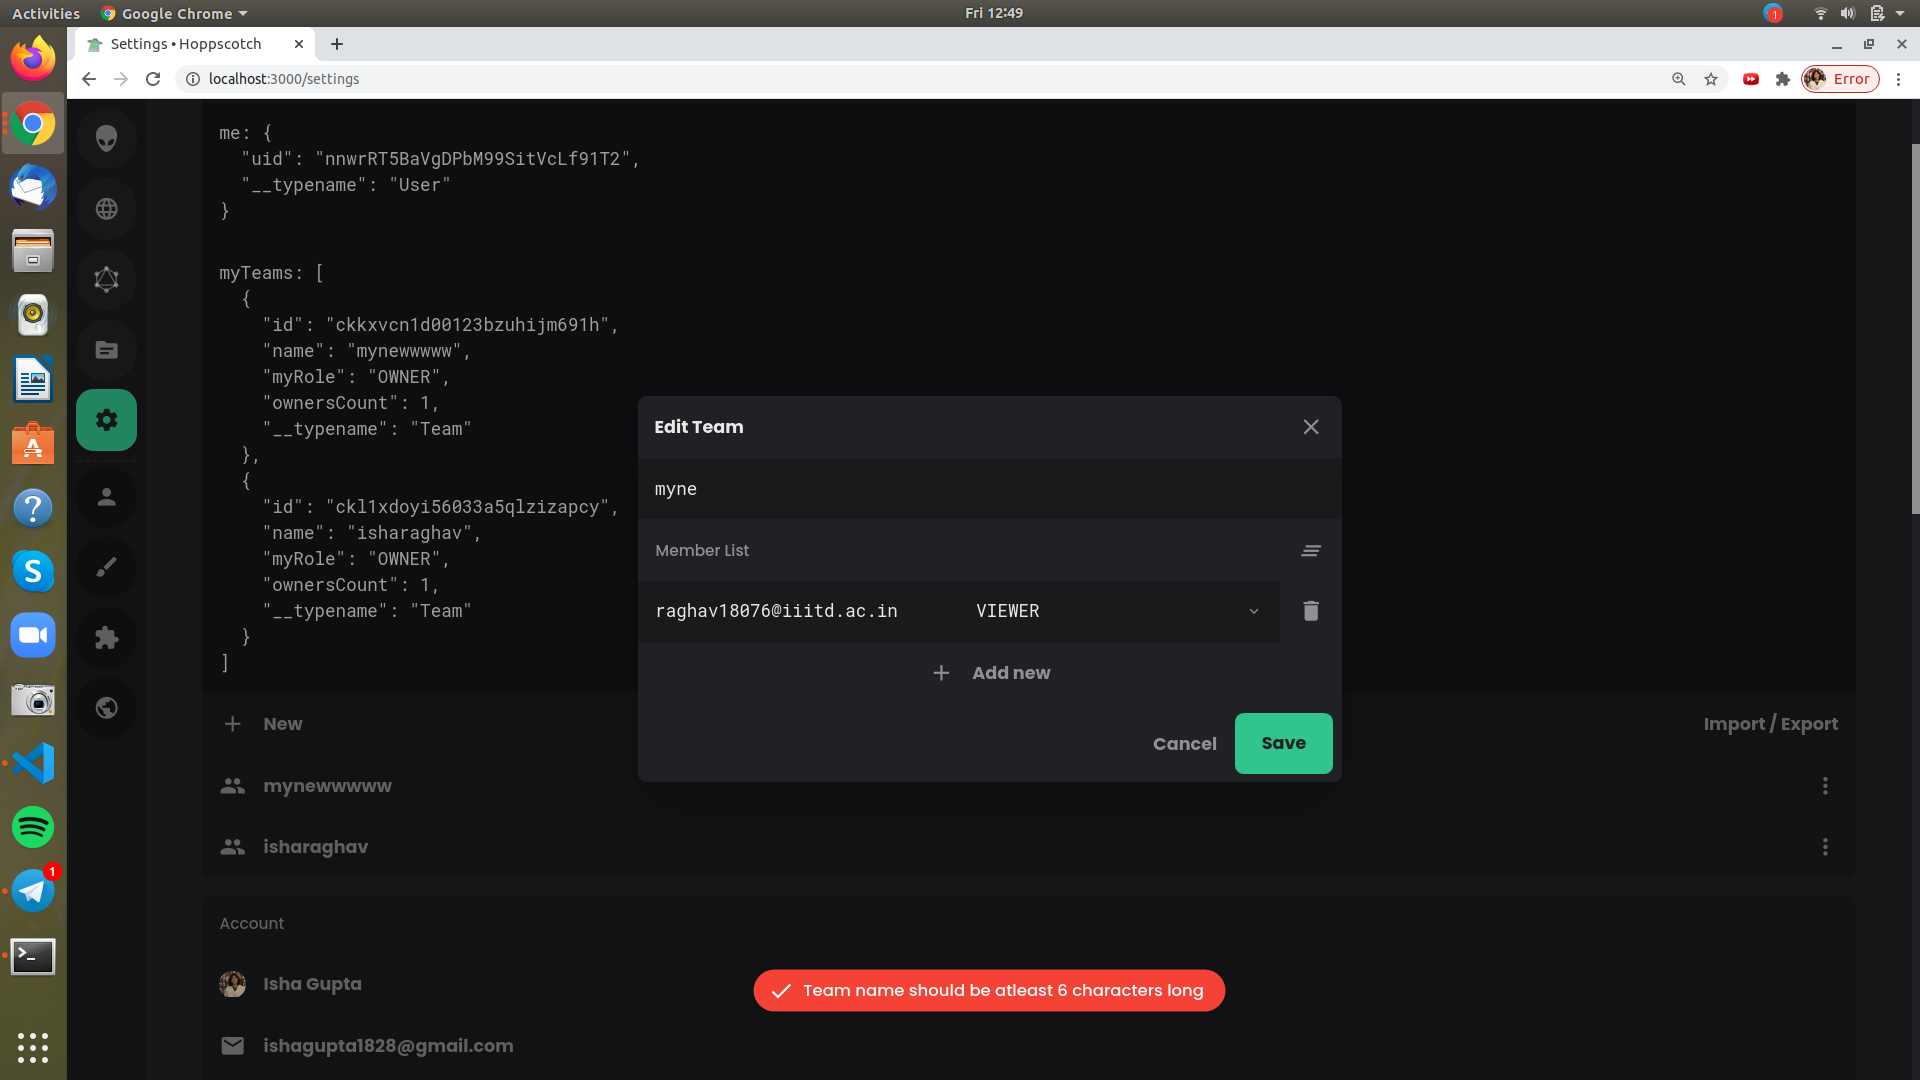Screen dimensions: 1920x1080
Task: Go to the home alien logo icon
Action: [x=106, y=138]
